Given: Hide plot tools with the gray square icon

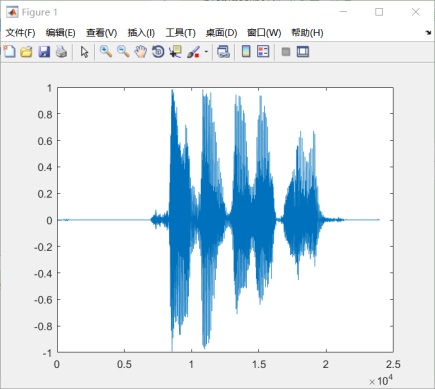Looking at the screenshot, I should click(286, 52).
